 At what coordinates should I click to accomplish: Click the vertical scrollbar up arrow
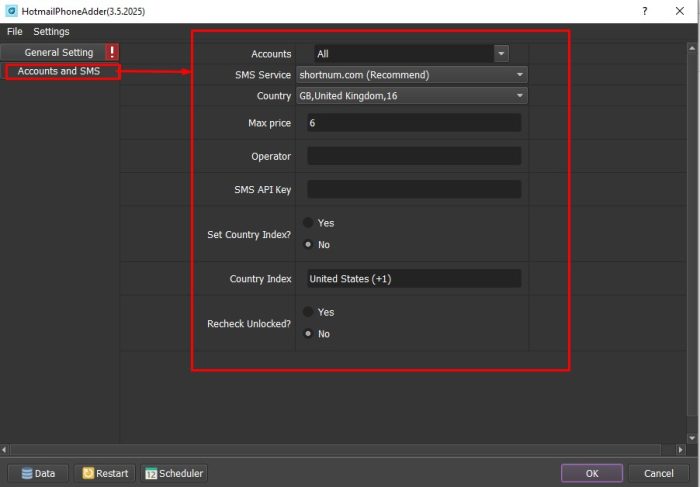[x=692, y=48]
